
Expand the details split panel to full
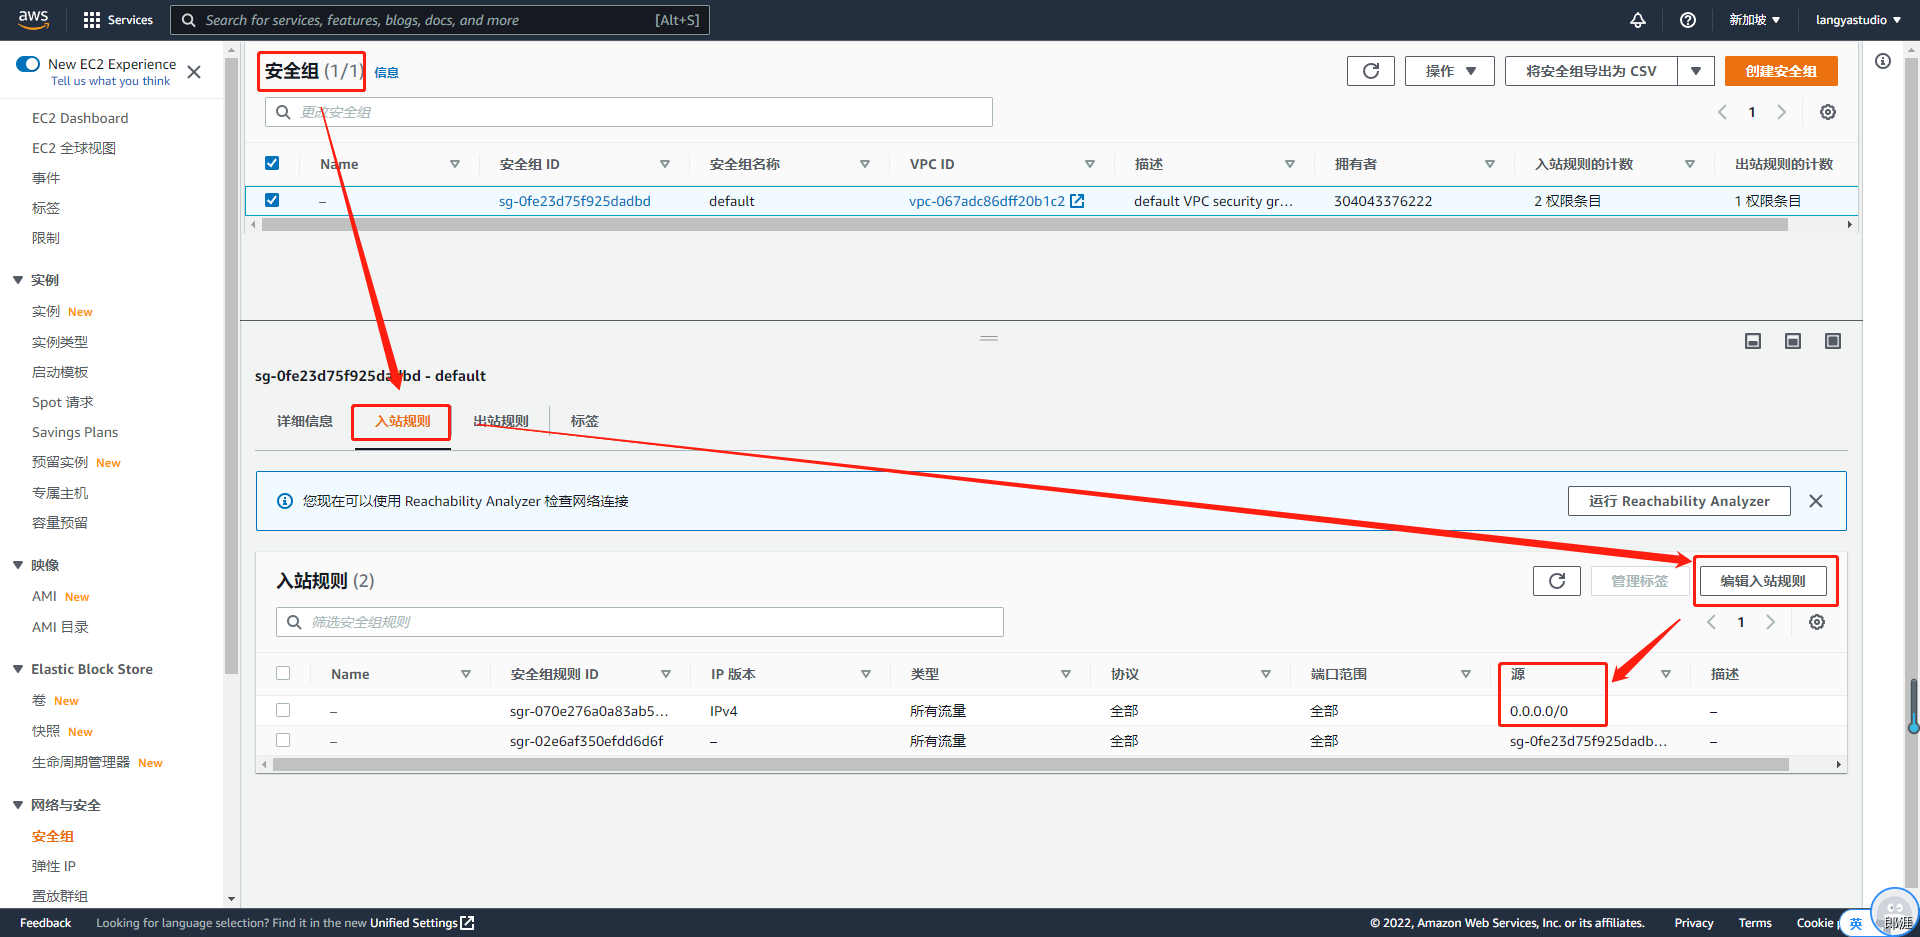[1833, 341]
